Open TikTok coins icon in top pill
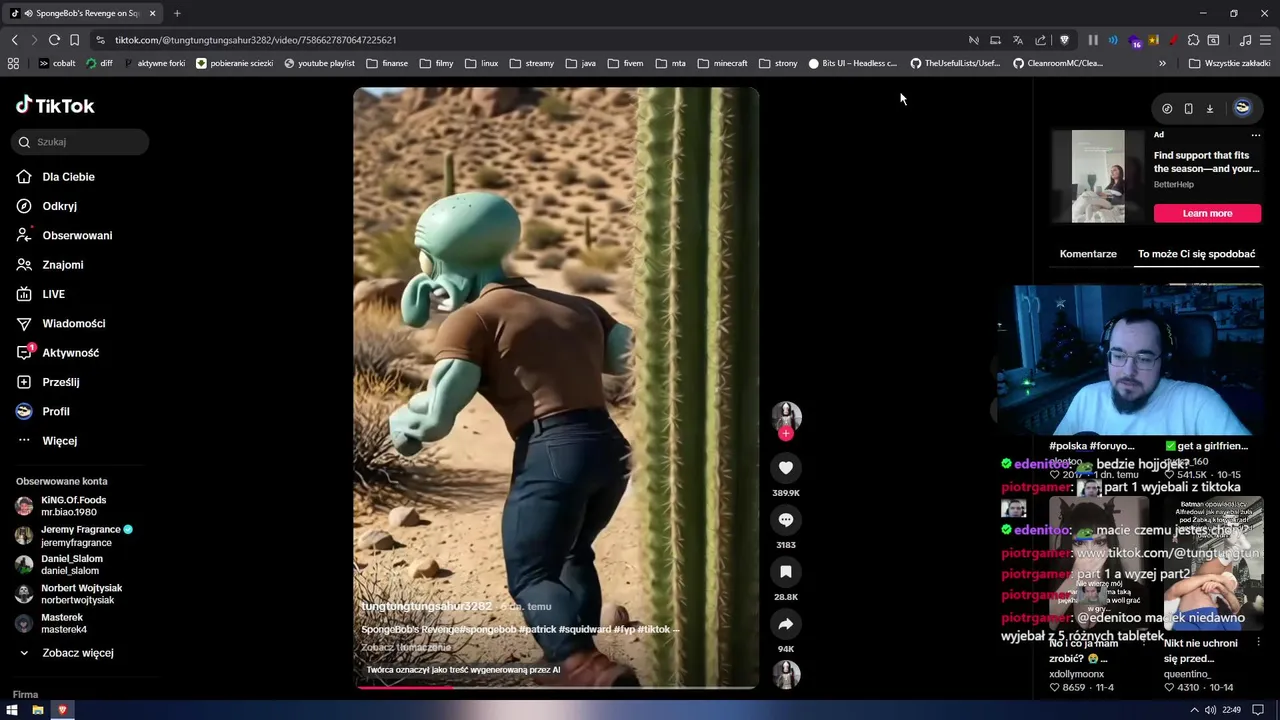The width and height of the screenshot is (1280, 720). coord(1167,108)
